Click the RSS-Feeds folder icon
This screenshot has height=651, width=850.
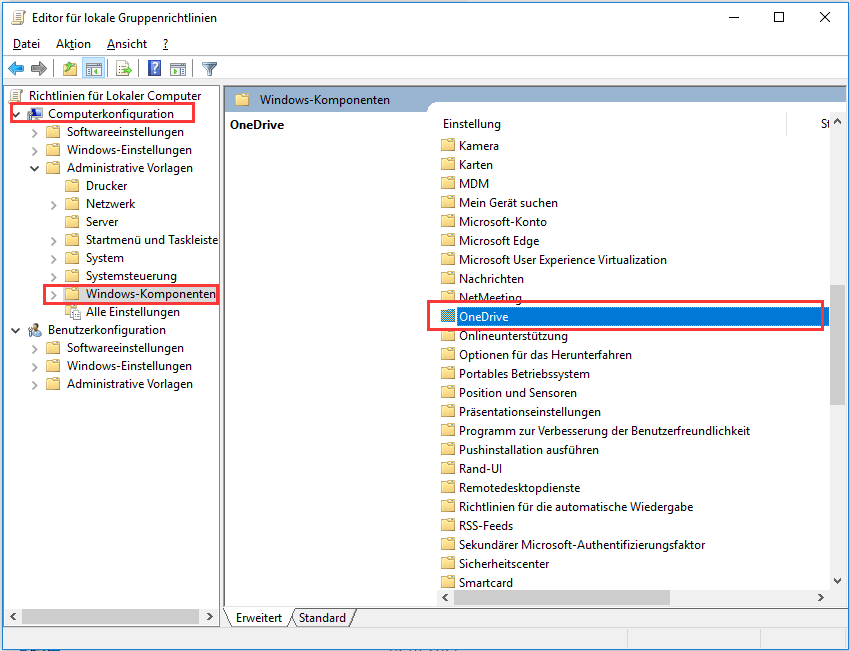[x=448, y=525]
